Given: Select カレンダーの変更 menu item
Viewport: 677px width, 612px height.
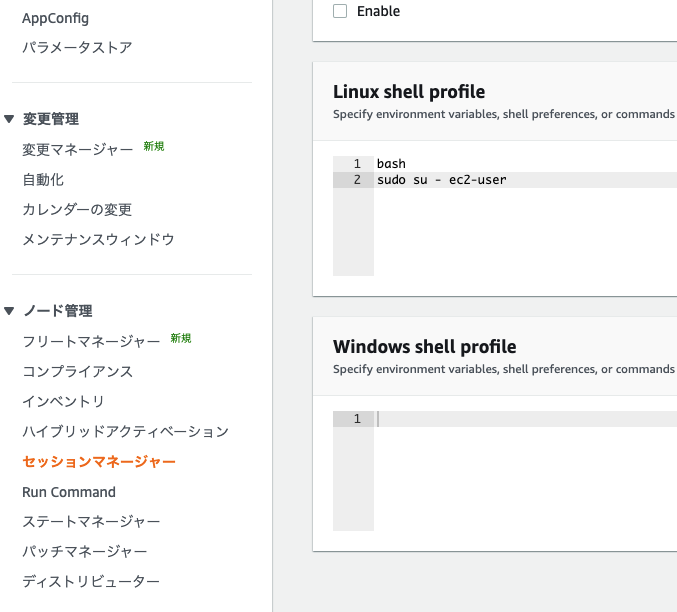Looking at the screenshot, I should 77,209.
